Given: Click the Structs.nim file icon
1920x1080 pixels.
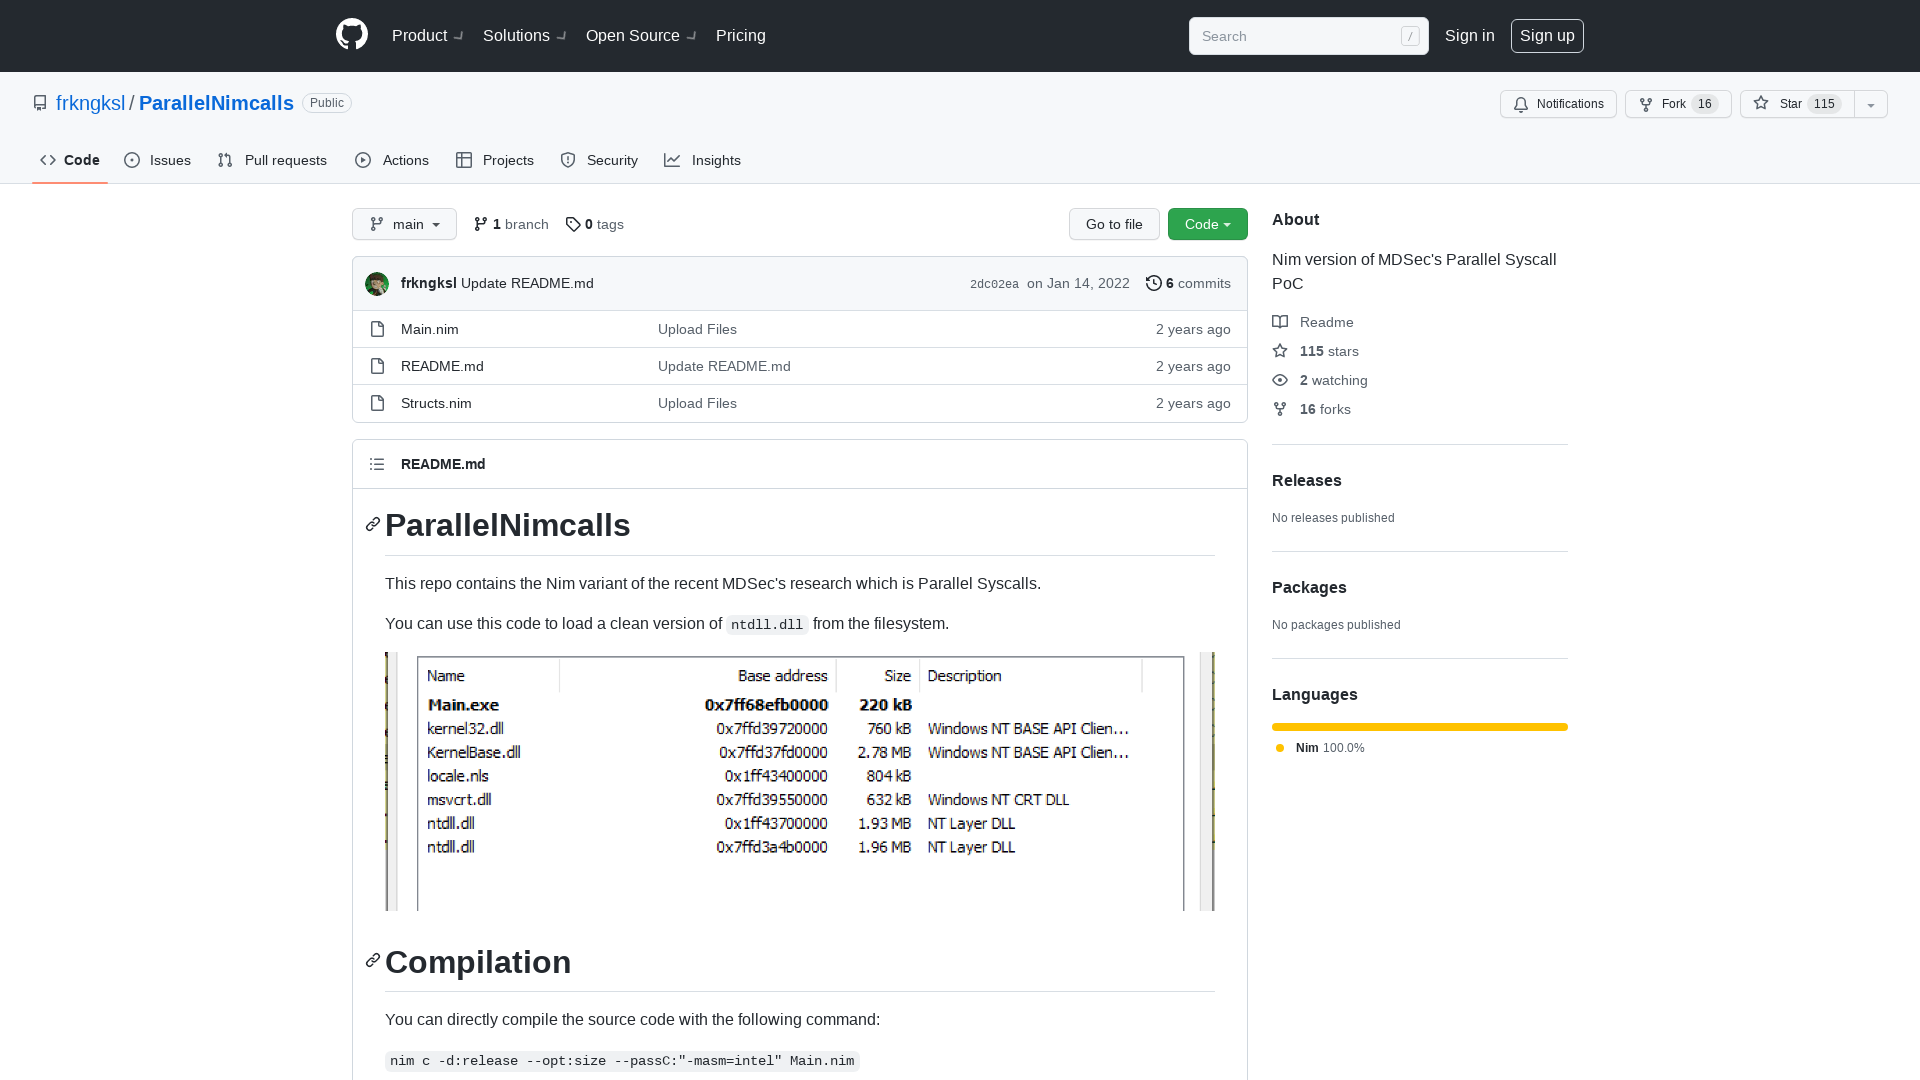Looking at the screenshot, I should 377,403.
